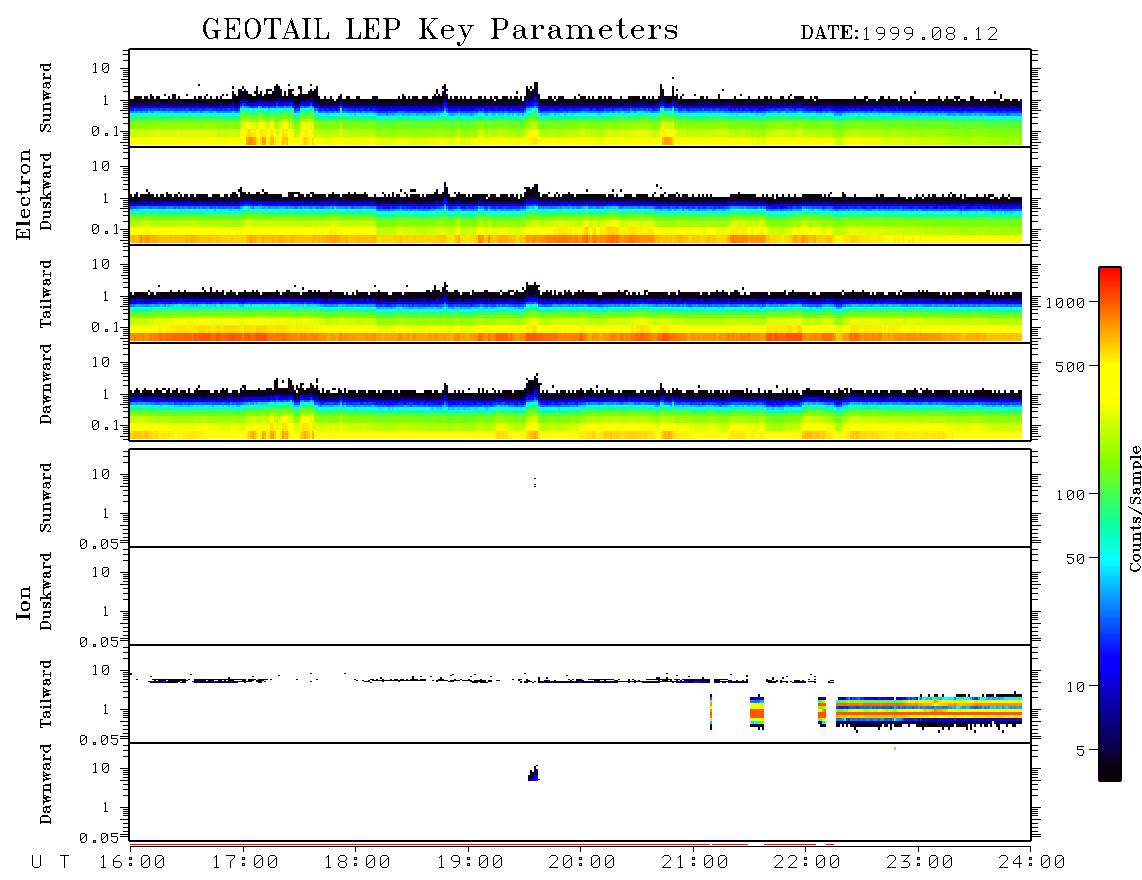Click the "24:00" time axis label
Screen dimensions: 1142x880
coord(1032,863)
